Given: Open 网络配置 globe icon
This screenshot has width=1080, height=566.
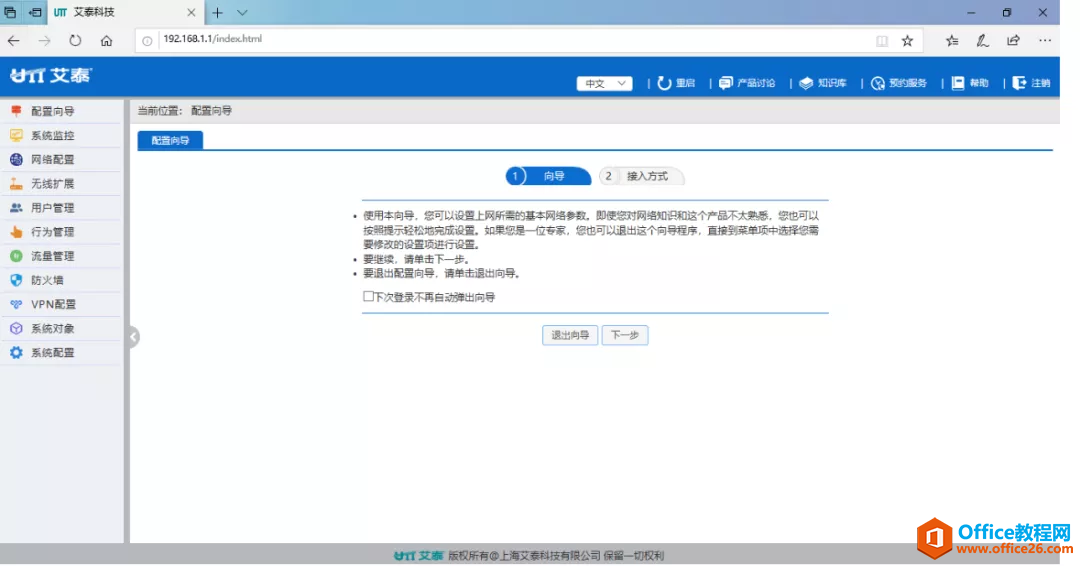Looking at the screenshot, I should [17, 159].
